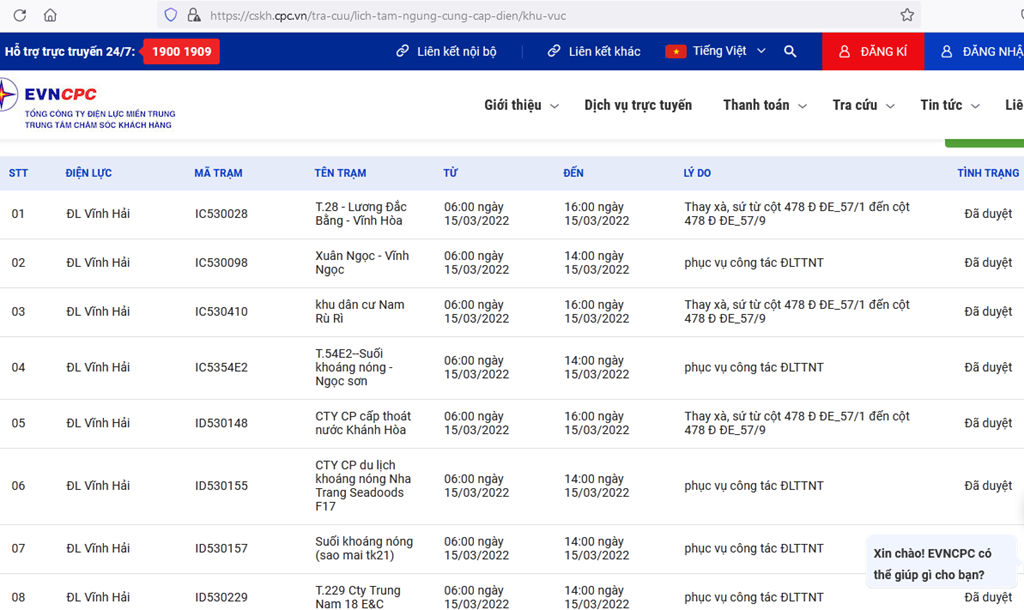Click the EVNCPC logo

coord(60,104)
